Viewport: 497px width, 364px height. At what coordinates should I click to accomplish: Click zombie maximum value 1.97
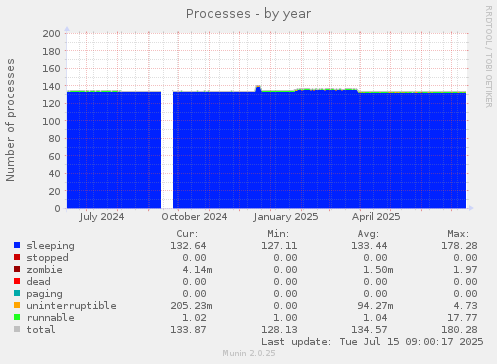465,270
